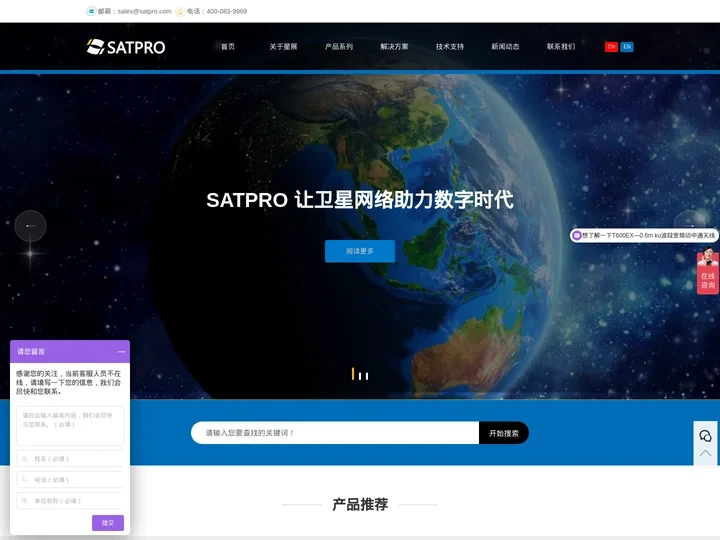
Task: Open 解决方案 menu item
Action: point(394,46)
